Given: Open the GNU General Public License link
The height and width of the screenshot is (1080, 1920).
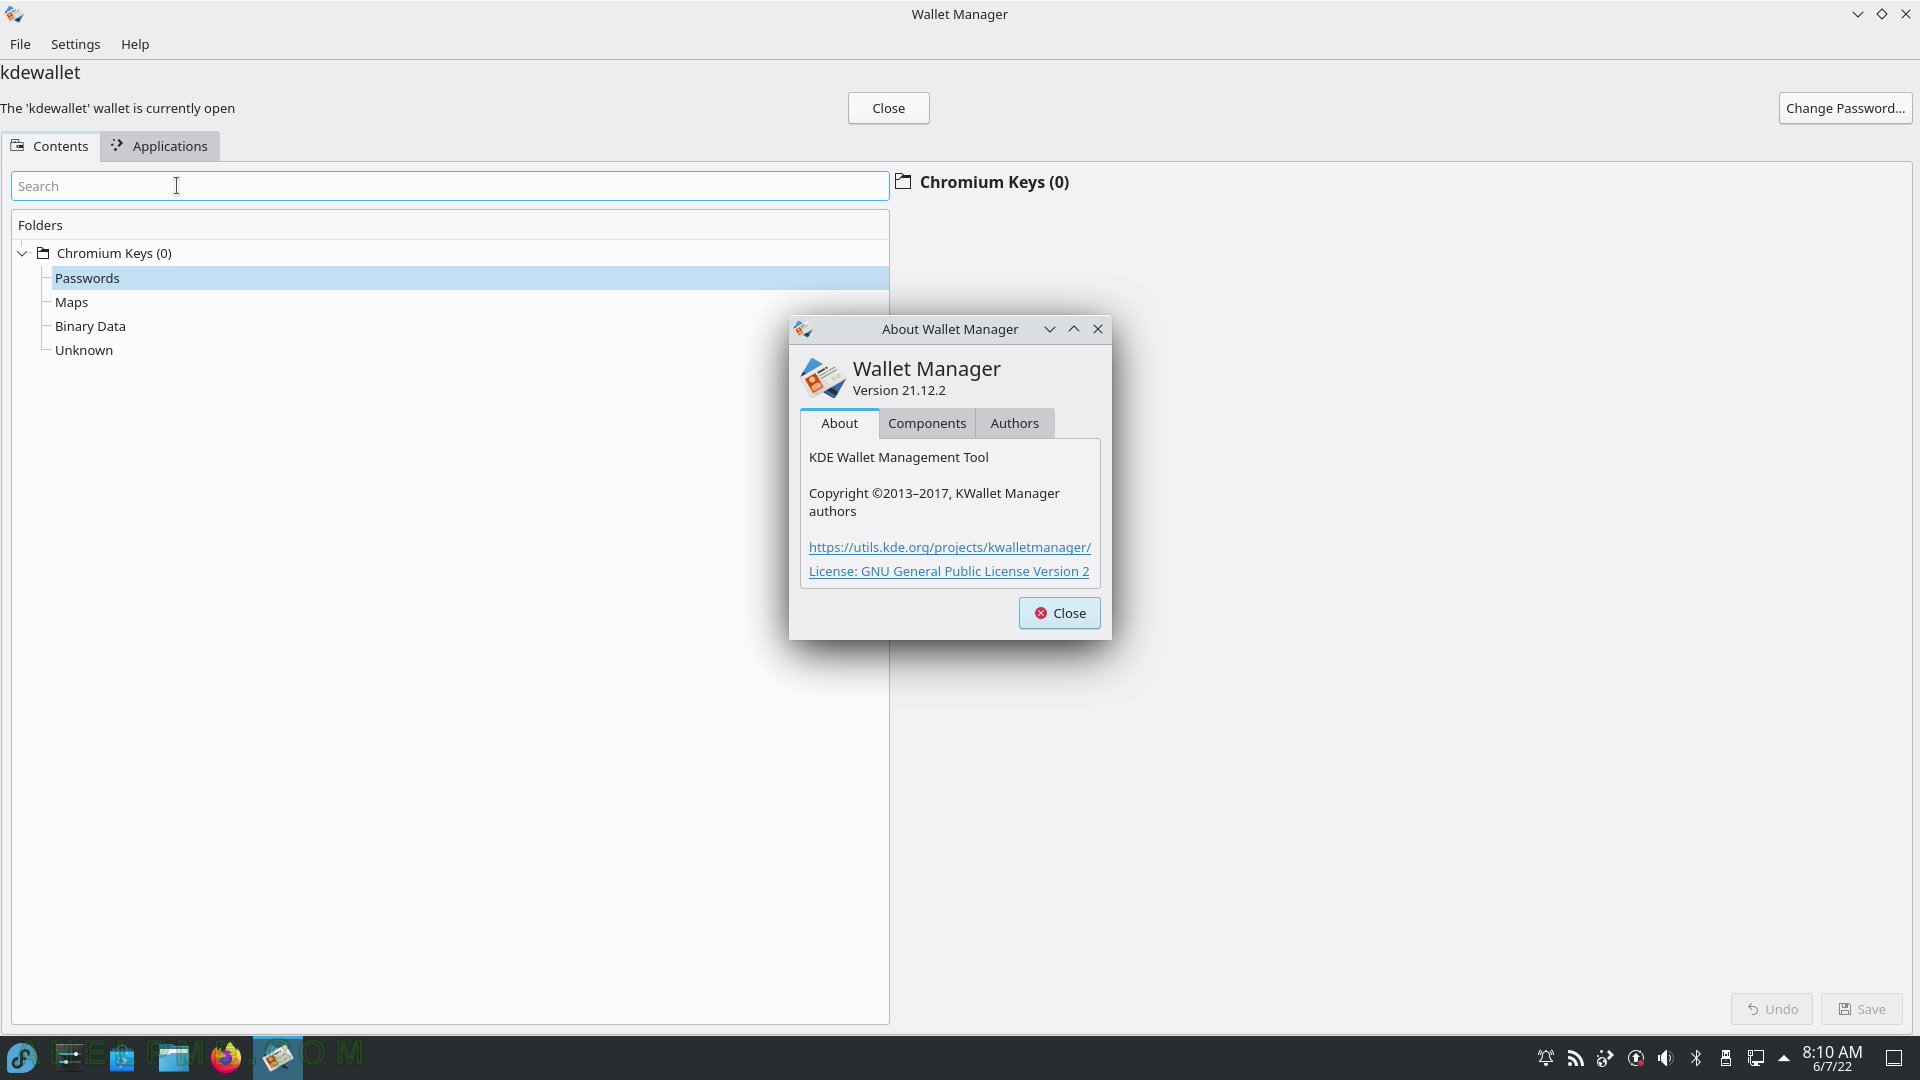Looking at the screenshot, I should (949, 571).
